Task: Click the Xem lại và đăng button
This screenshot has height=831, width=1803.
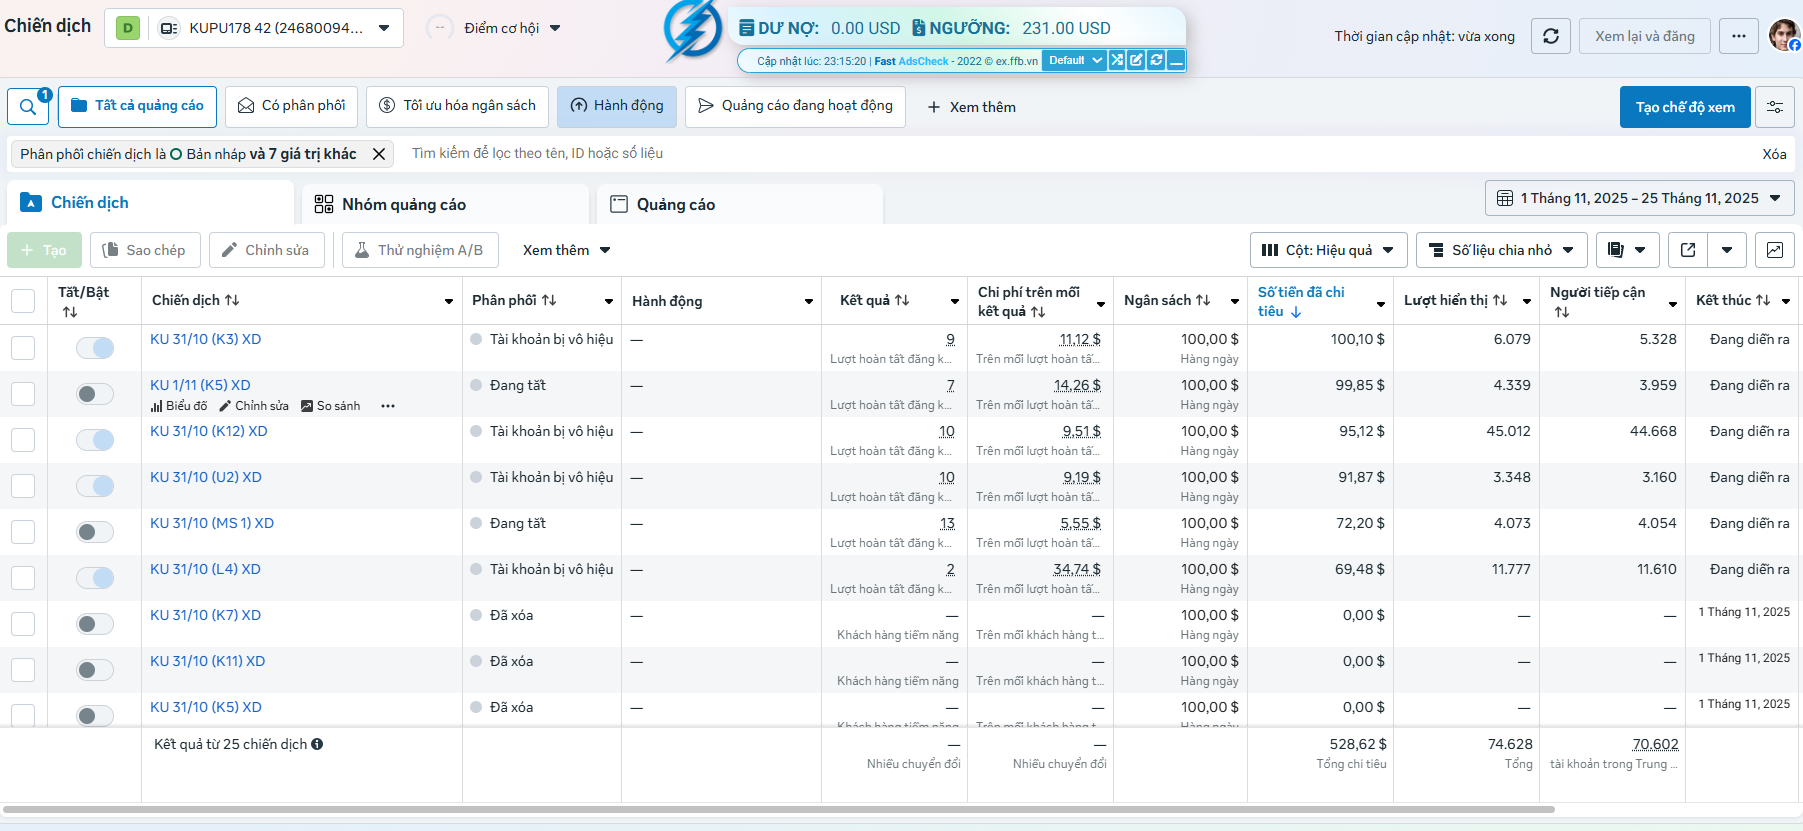Action: click(x=1645, y=36)
